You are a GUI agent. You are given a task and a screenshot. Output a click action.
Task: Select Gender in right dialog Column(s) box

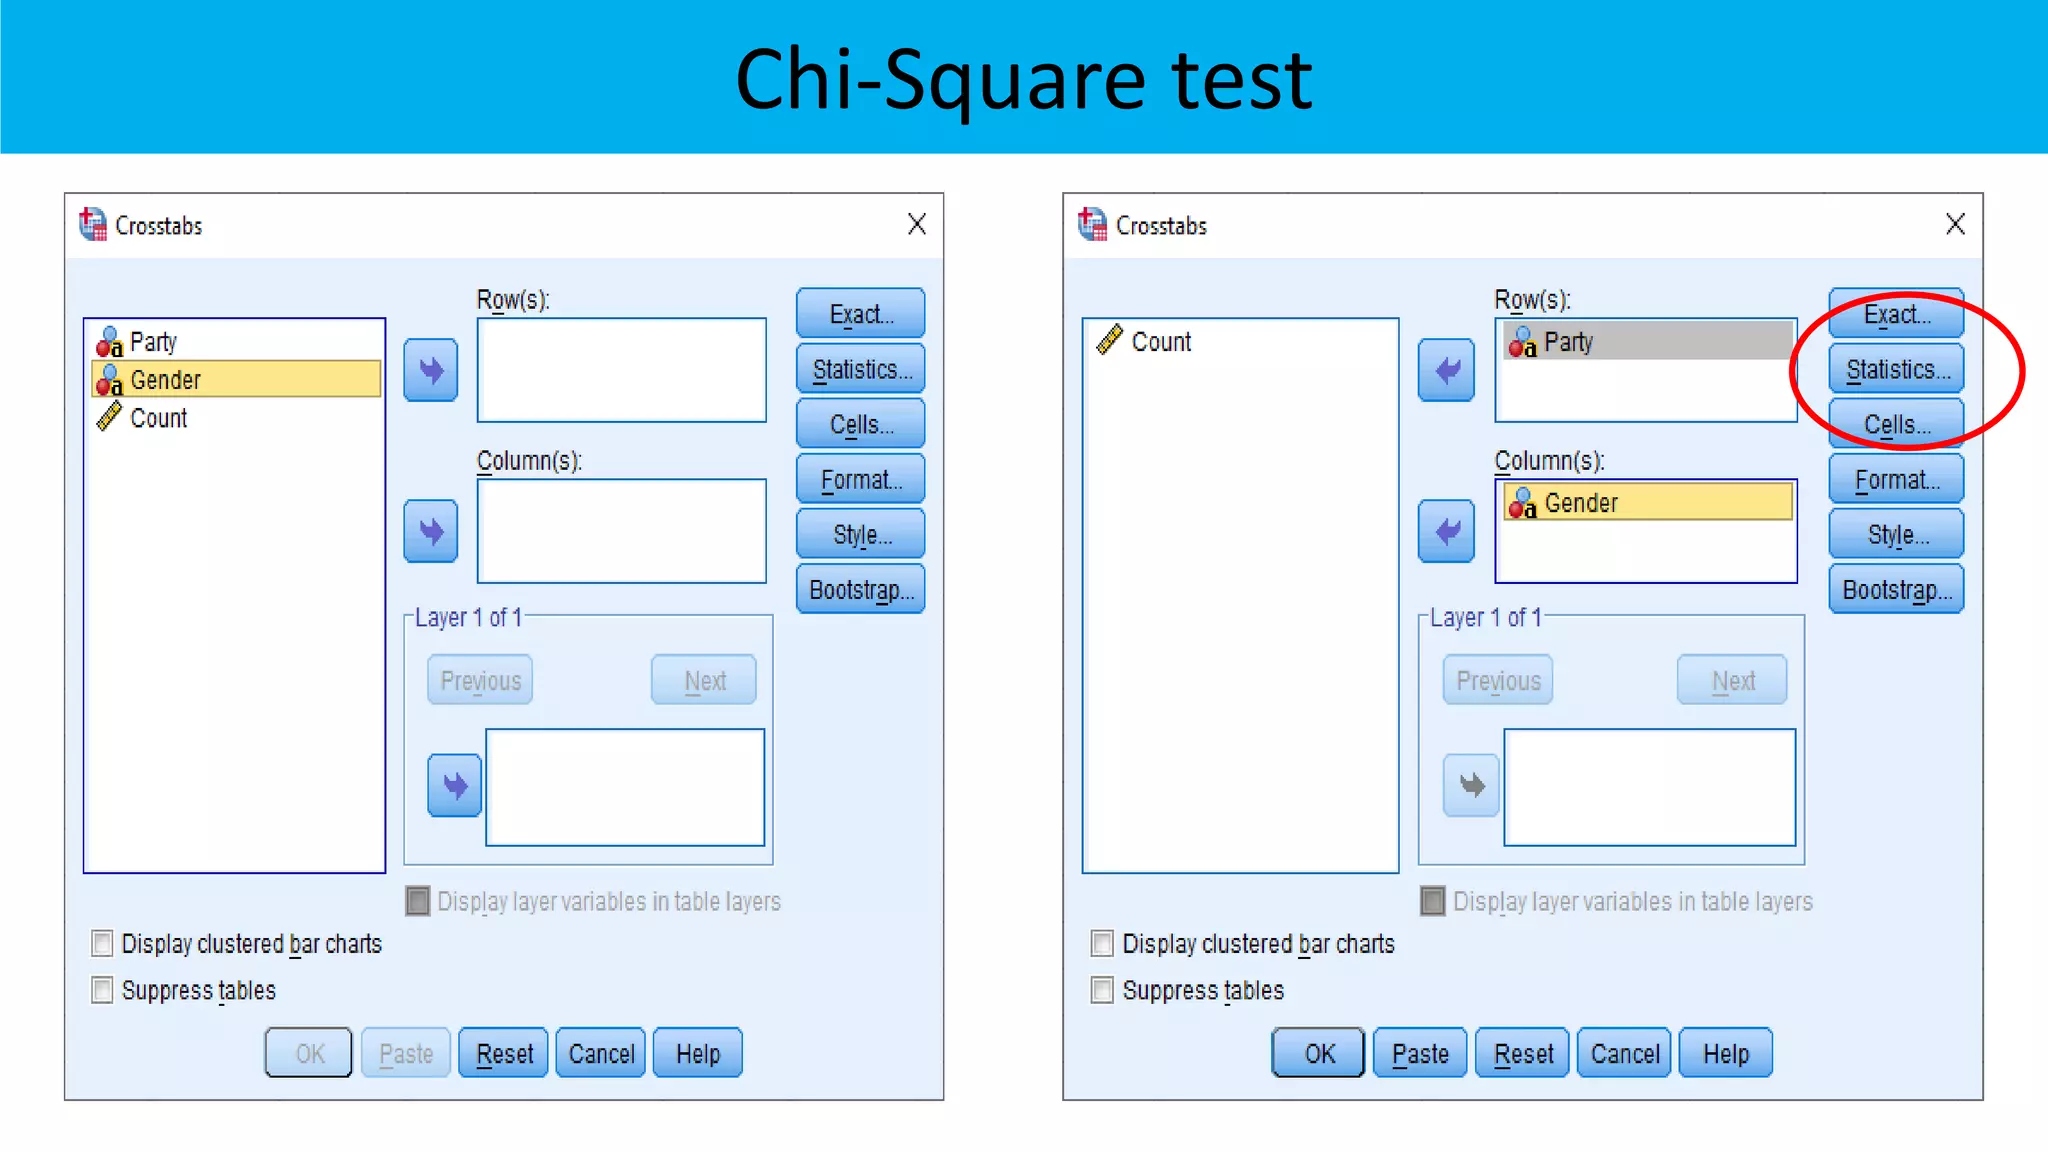click(x=1648, y=502)
